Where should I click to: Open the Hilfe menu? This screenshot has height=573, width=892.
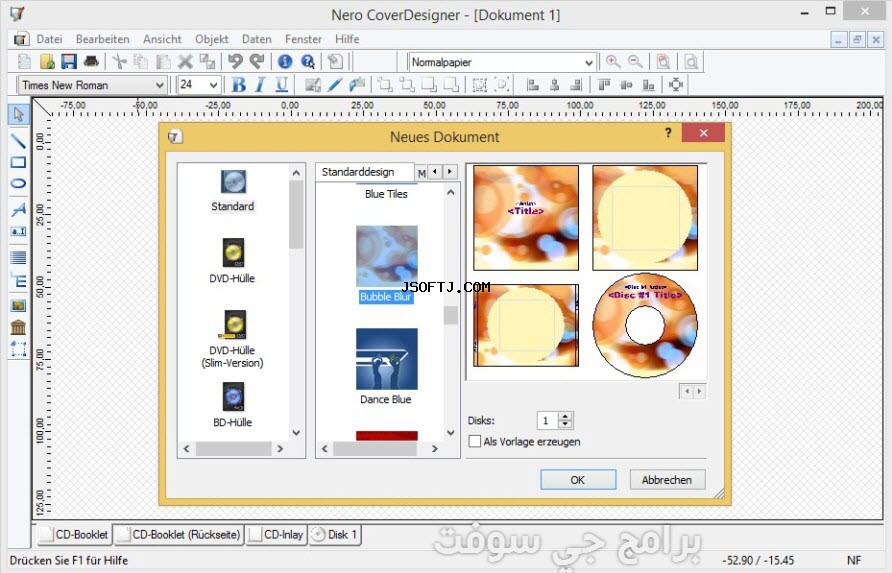(347, 39)
